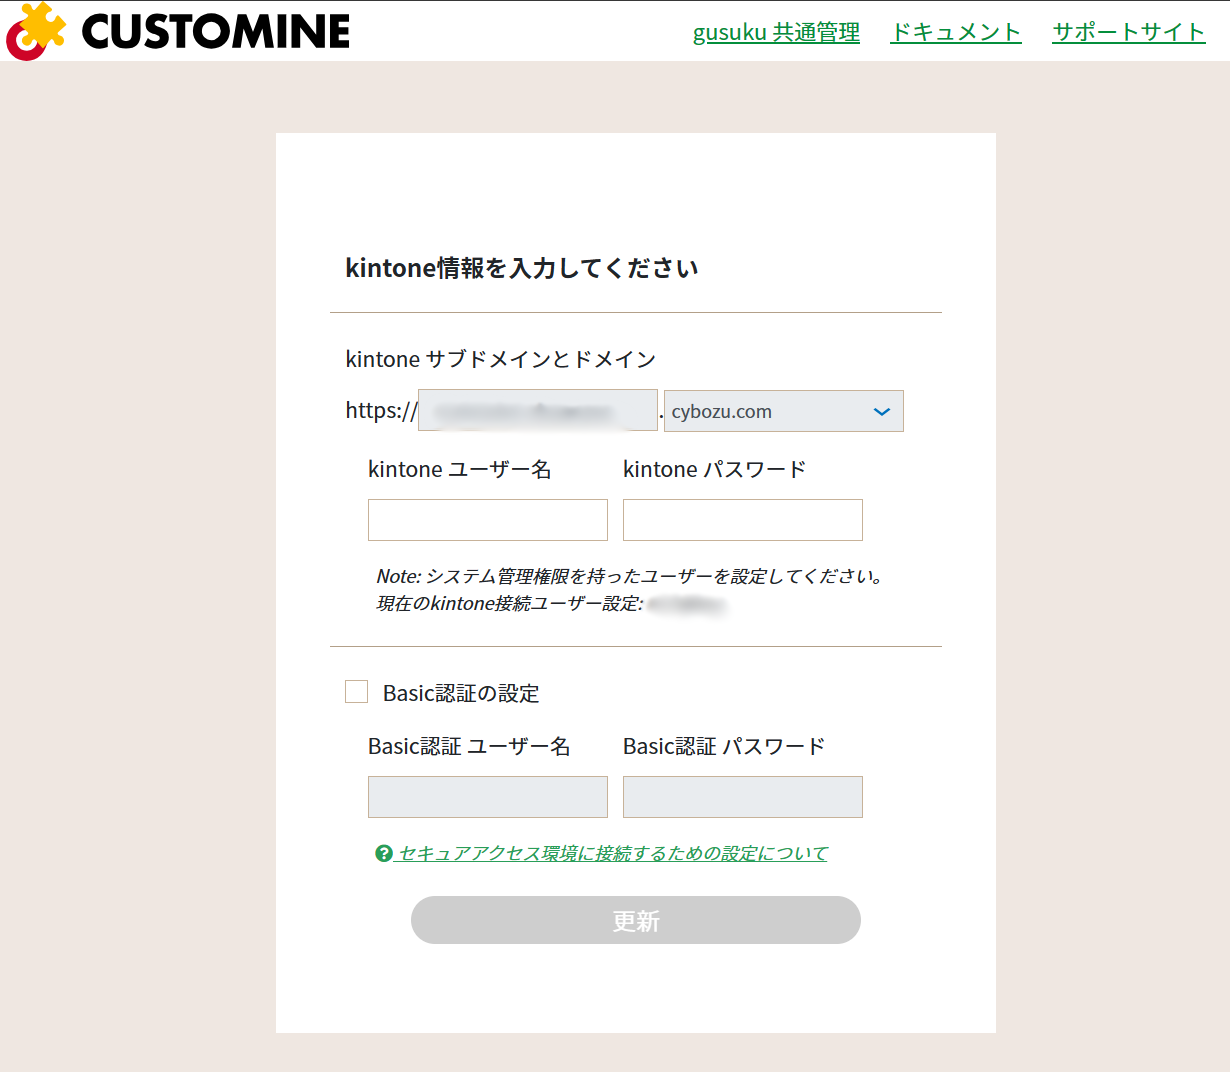Click the 現在のkintone接続ユーザー設定 text
The width and height of the screenshot is (1230, 1072).
(510, 603)
